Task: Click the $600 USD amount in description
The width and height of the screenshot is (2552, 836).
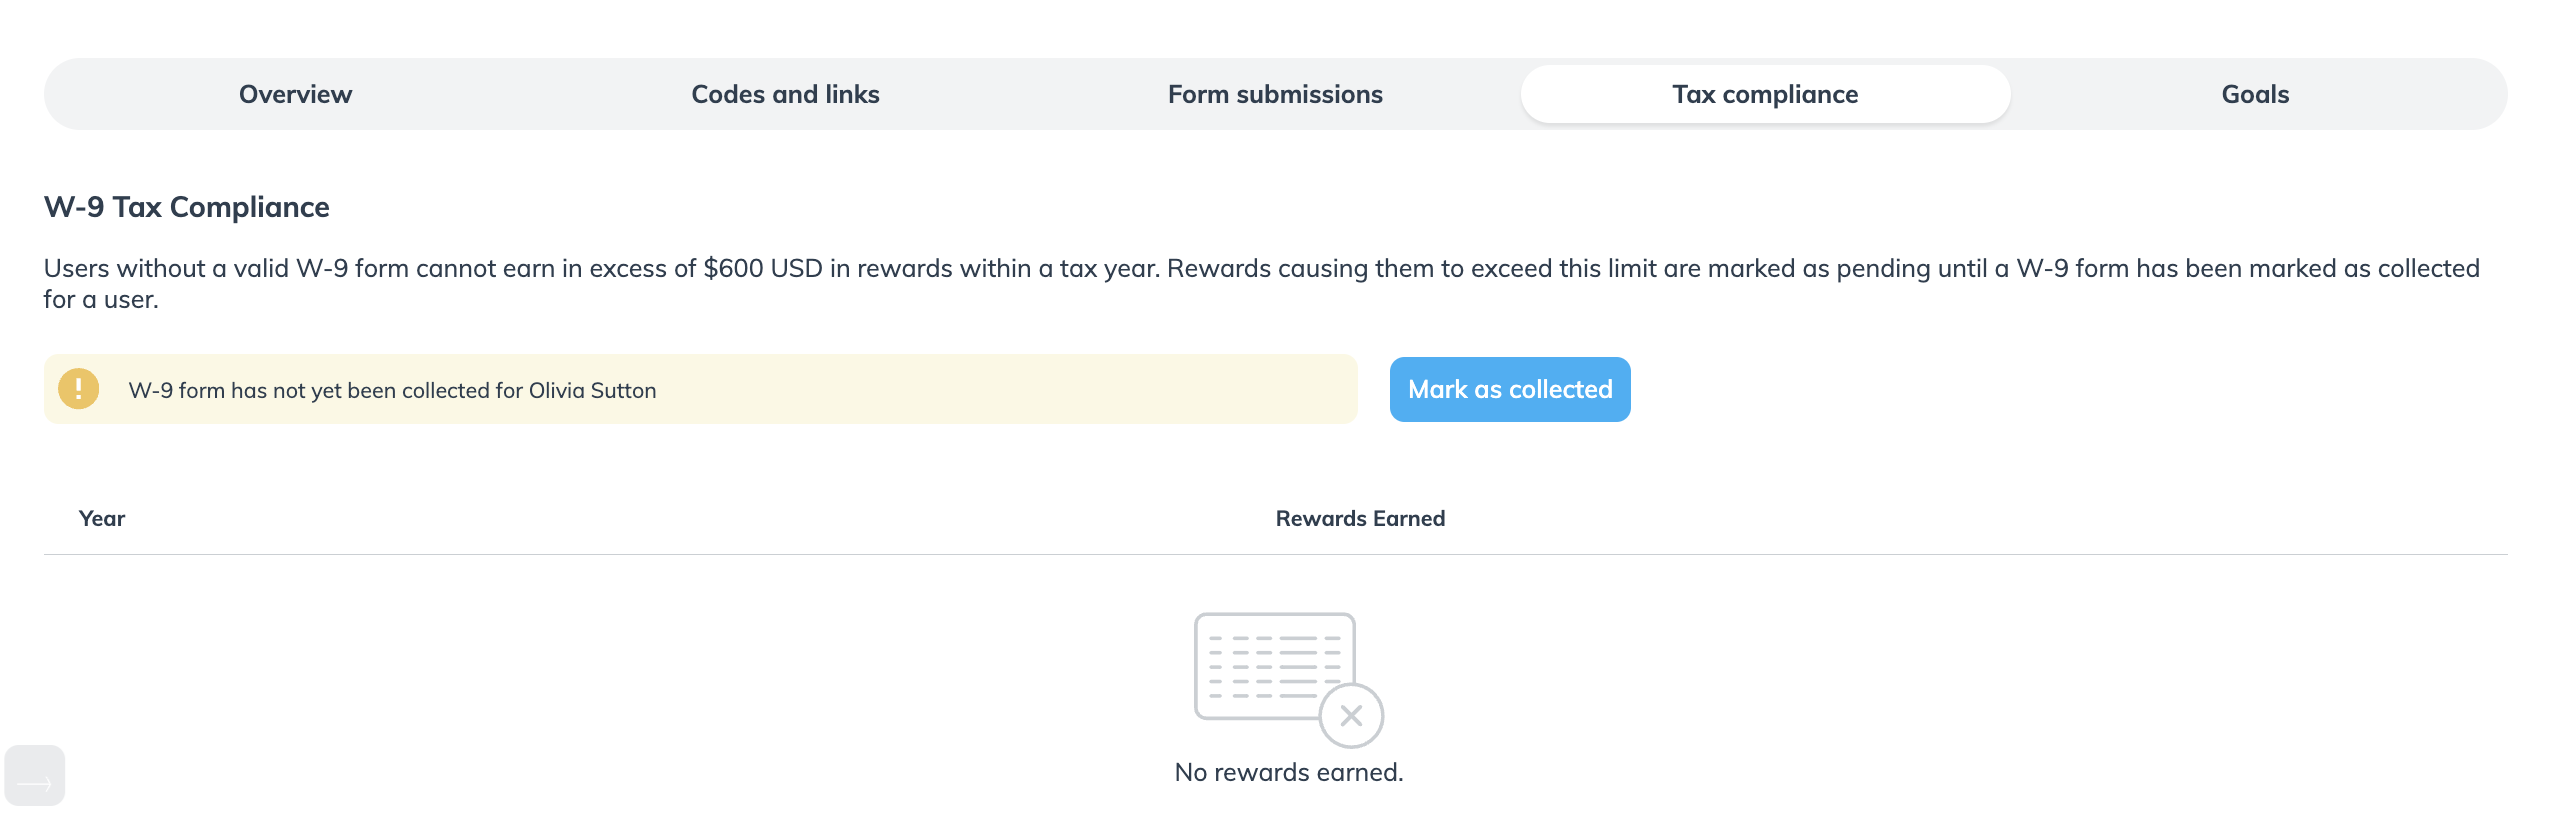Action: (763, 268)
